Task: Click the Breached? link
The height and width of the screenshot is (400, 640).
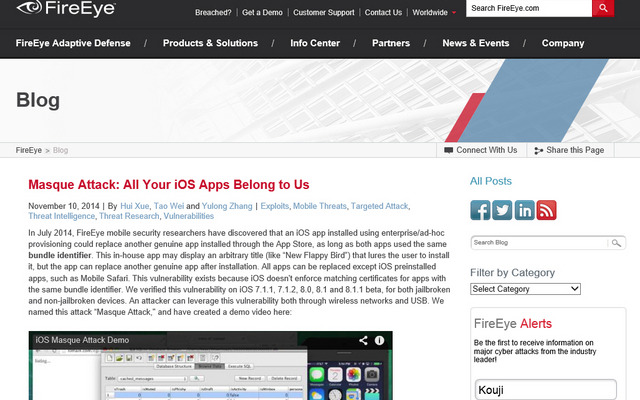Action: coord(213,13)
